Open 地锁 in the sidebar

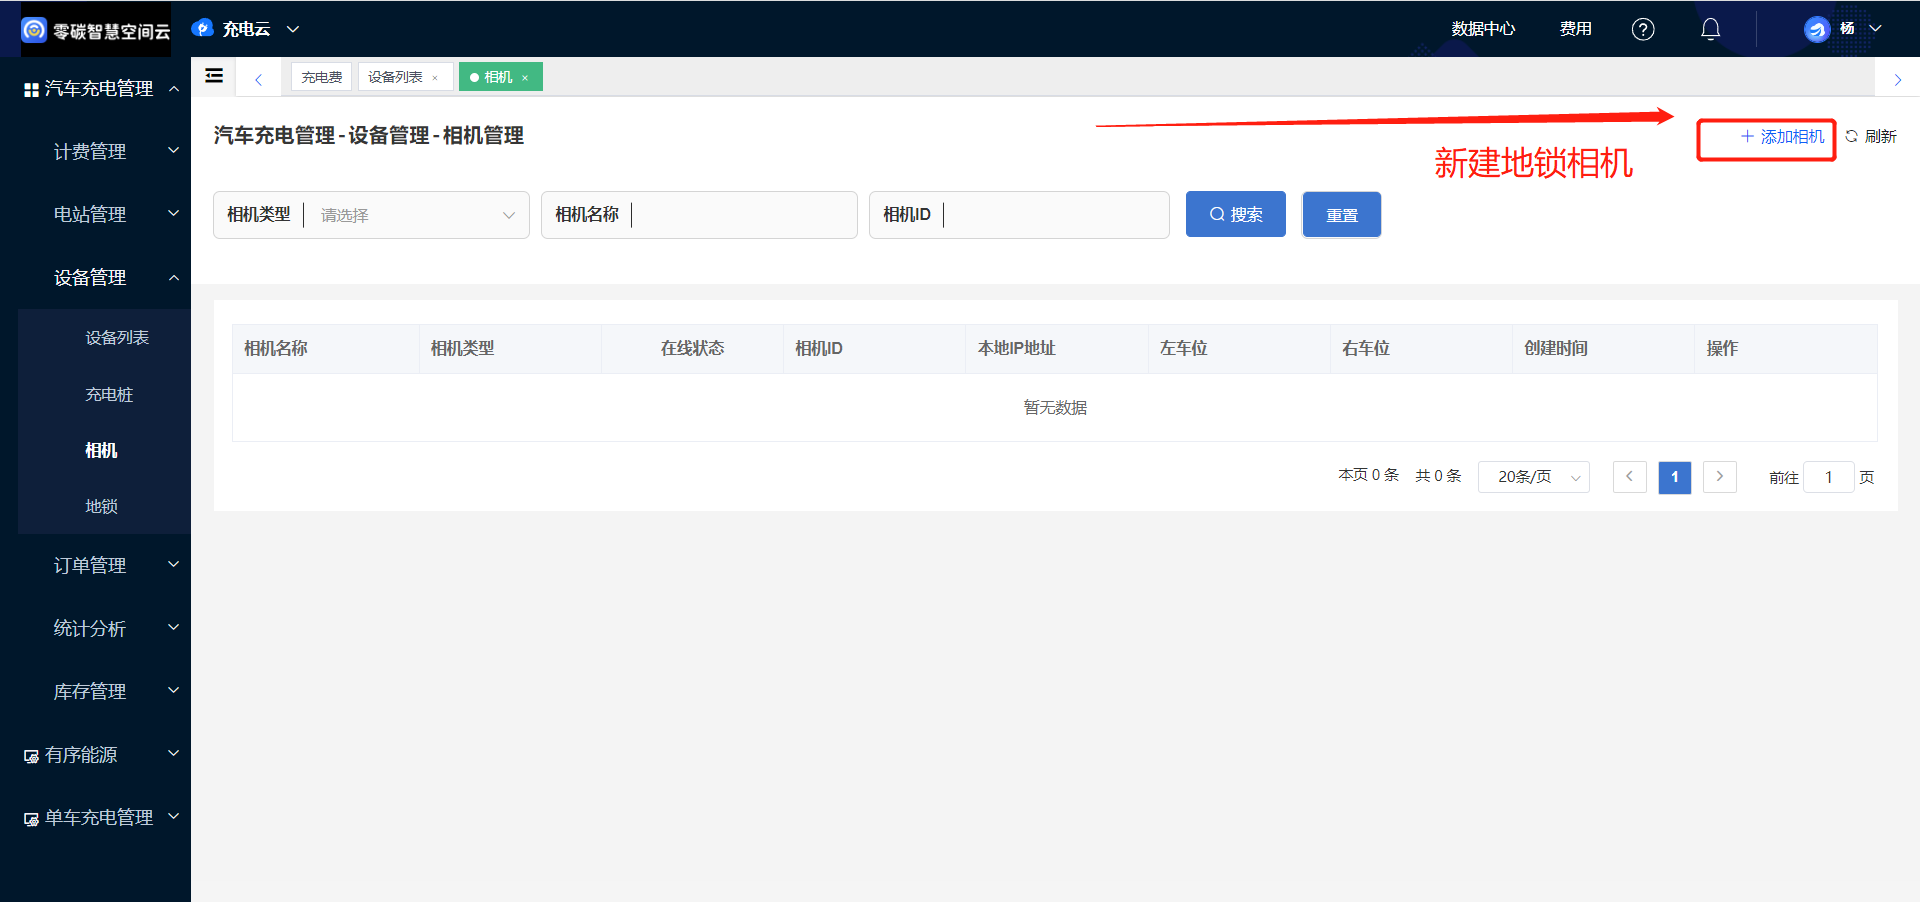(x=101, y=507)
